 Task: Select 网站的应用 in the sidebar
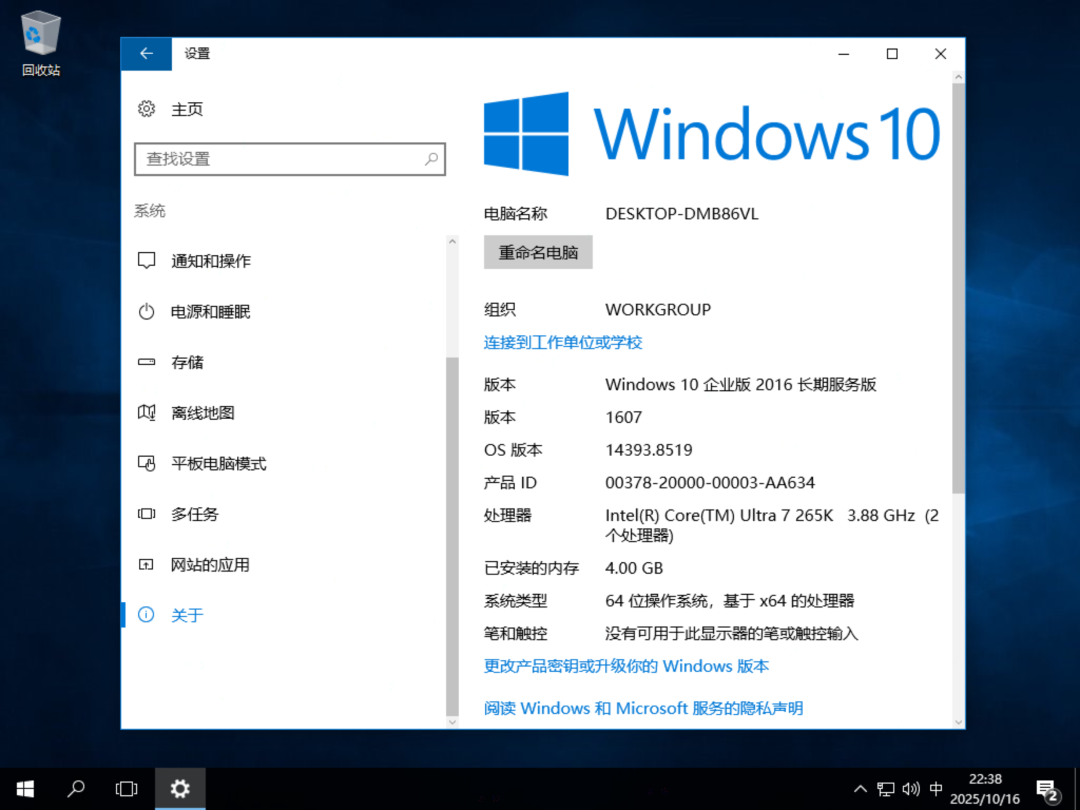click(284, 565)
